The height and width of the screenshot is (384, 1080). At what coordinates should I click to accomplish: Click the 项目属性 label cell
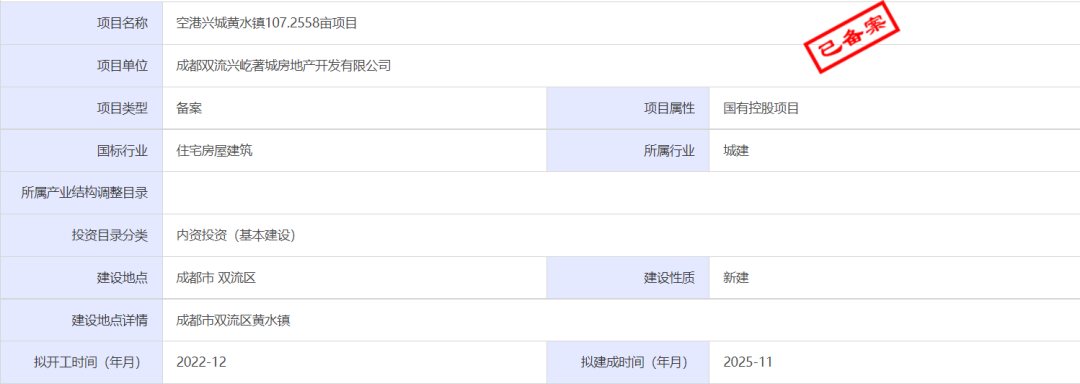tap(628, 108)
